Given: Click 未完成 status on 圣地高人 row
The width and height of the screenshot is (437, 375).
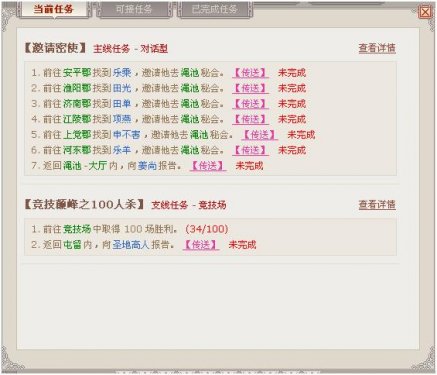Looking at the screenshot, I should tap(242, 245).
